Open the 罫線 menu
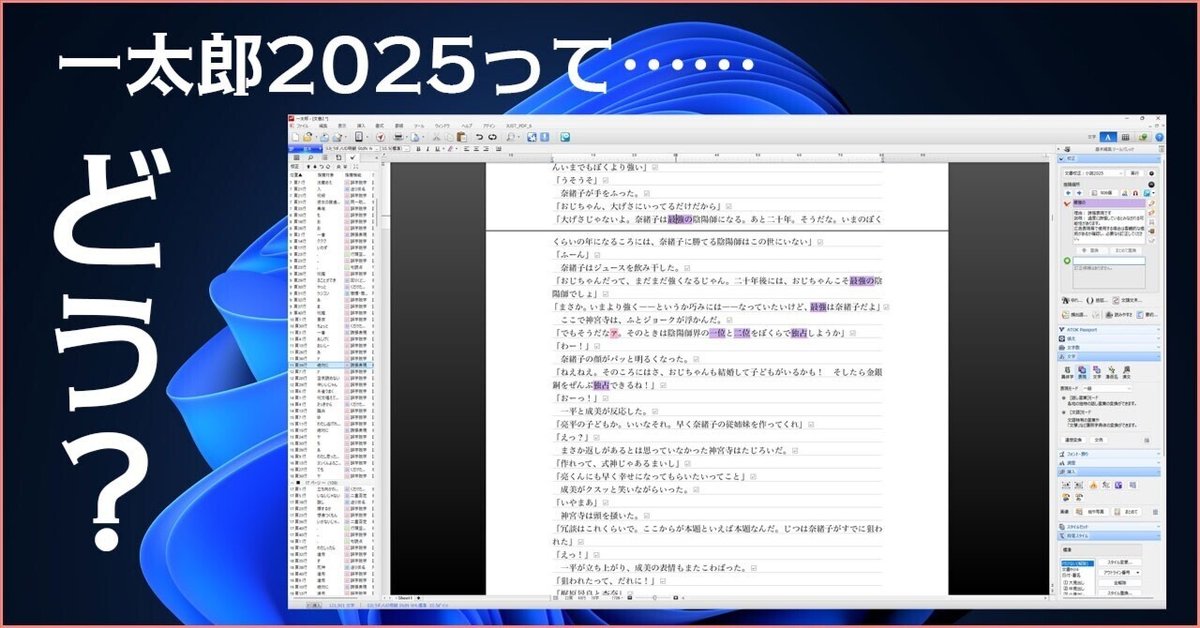Screen dimensions: 1200x628 tap(398, 126)
